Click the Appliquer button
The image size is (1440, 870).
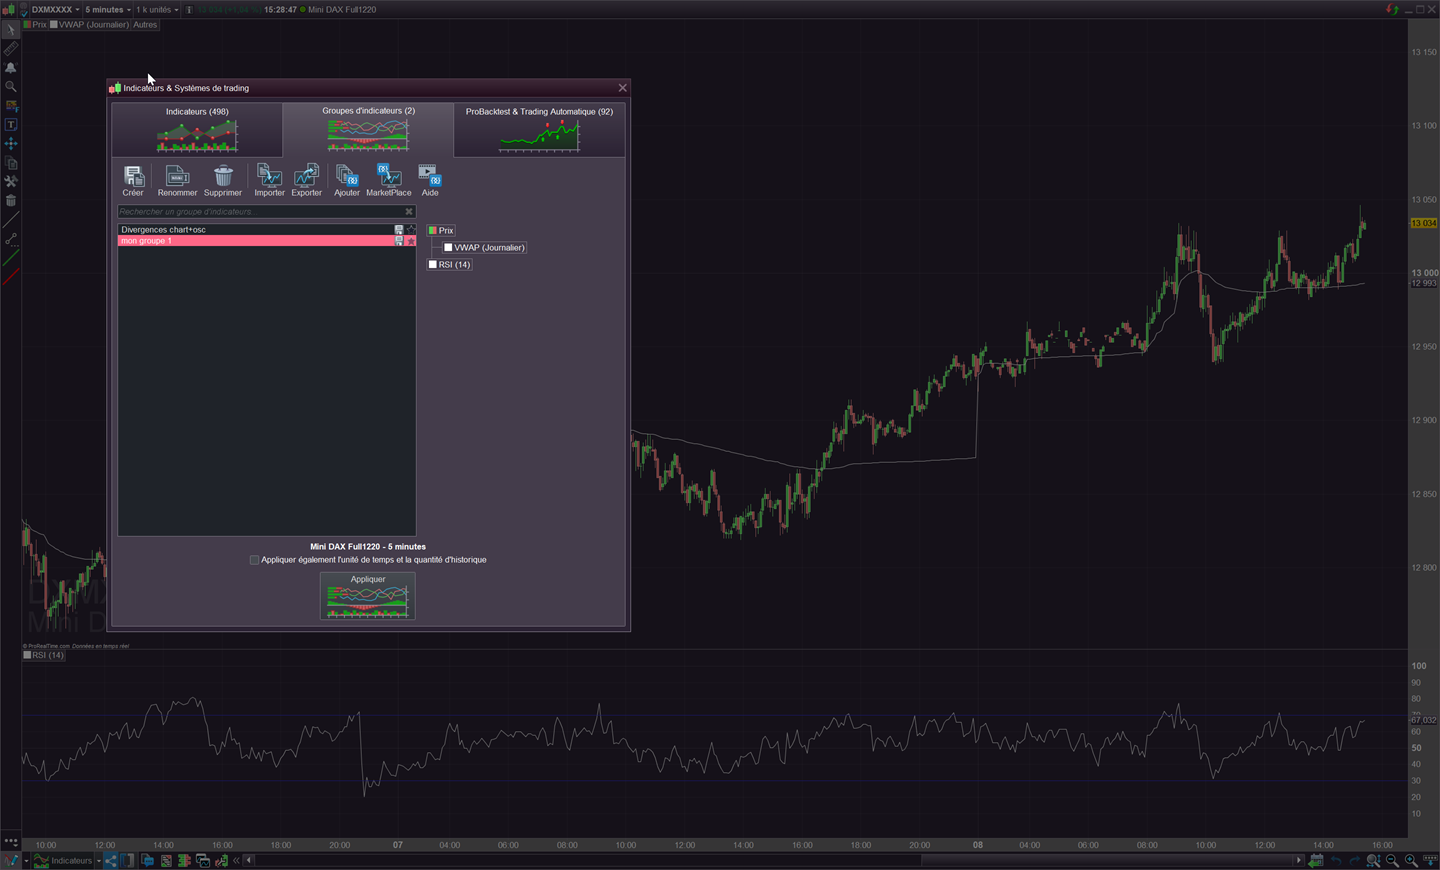368,596
